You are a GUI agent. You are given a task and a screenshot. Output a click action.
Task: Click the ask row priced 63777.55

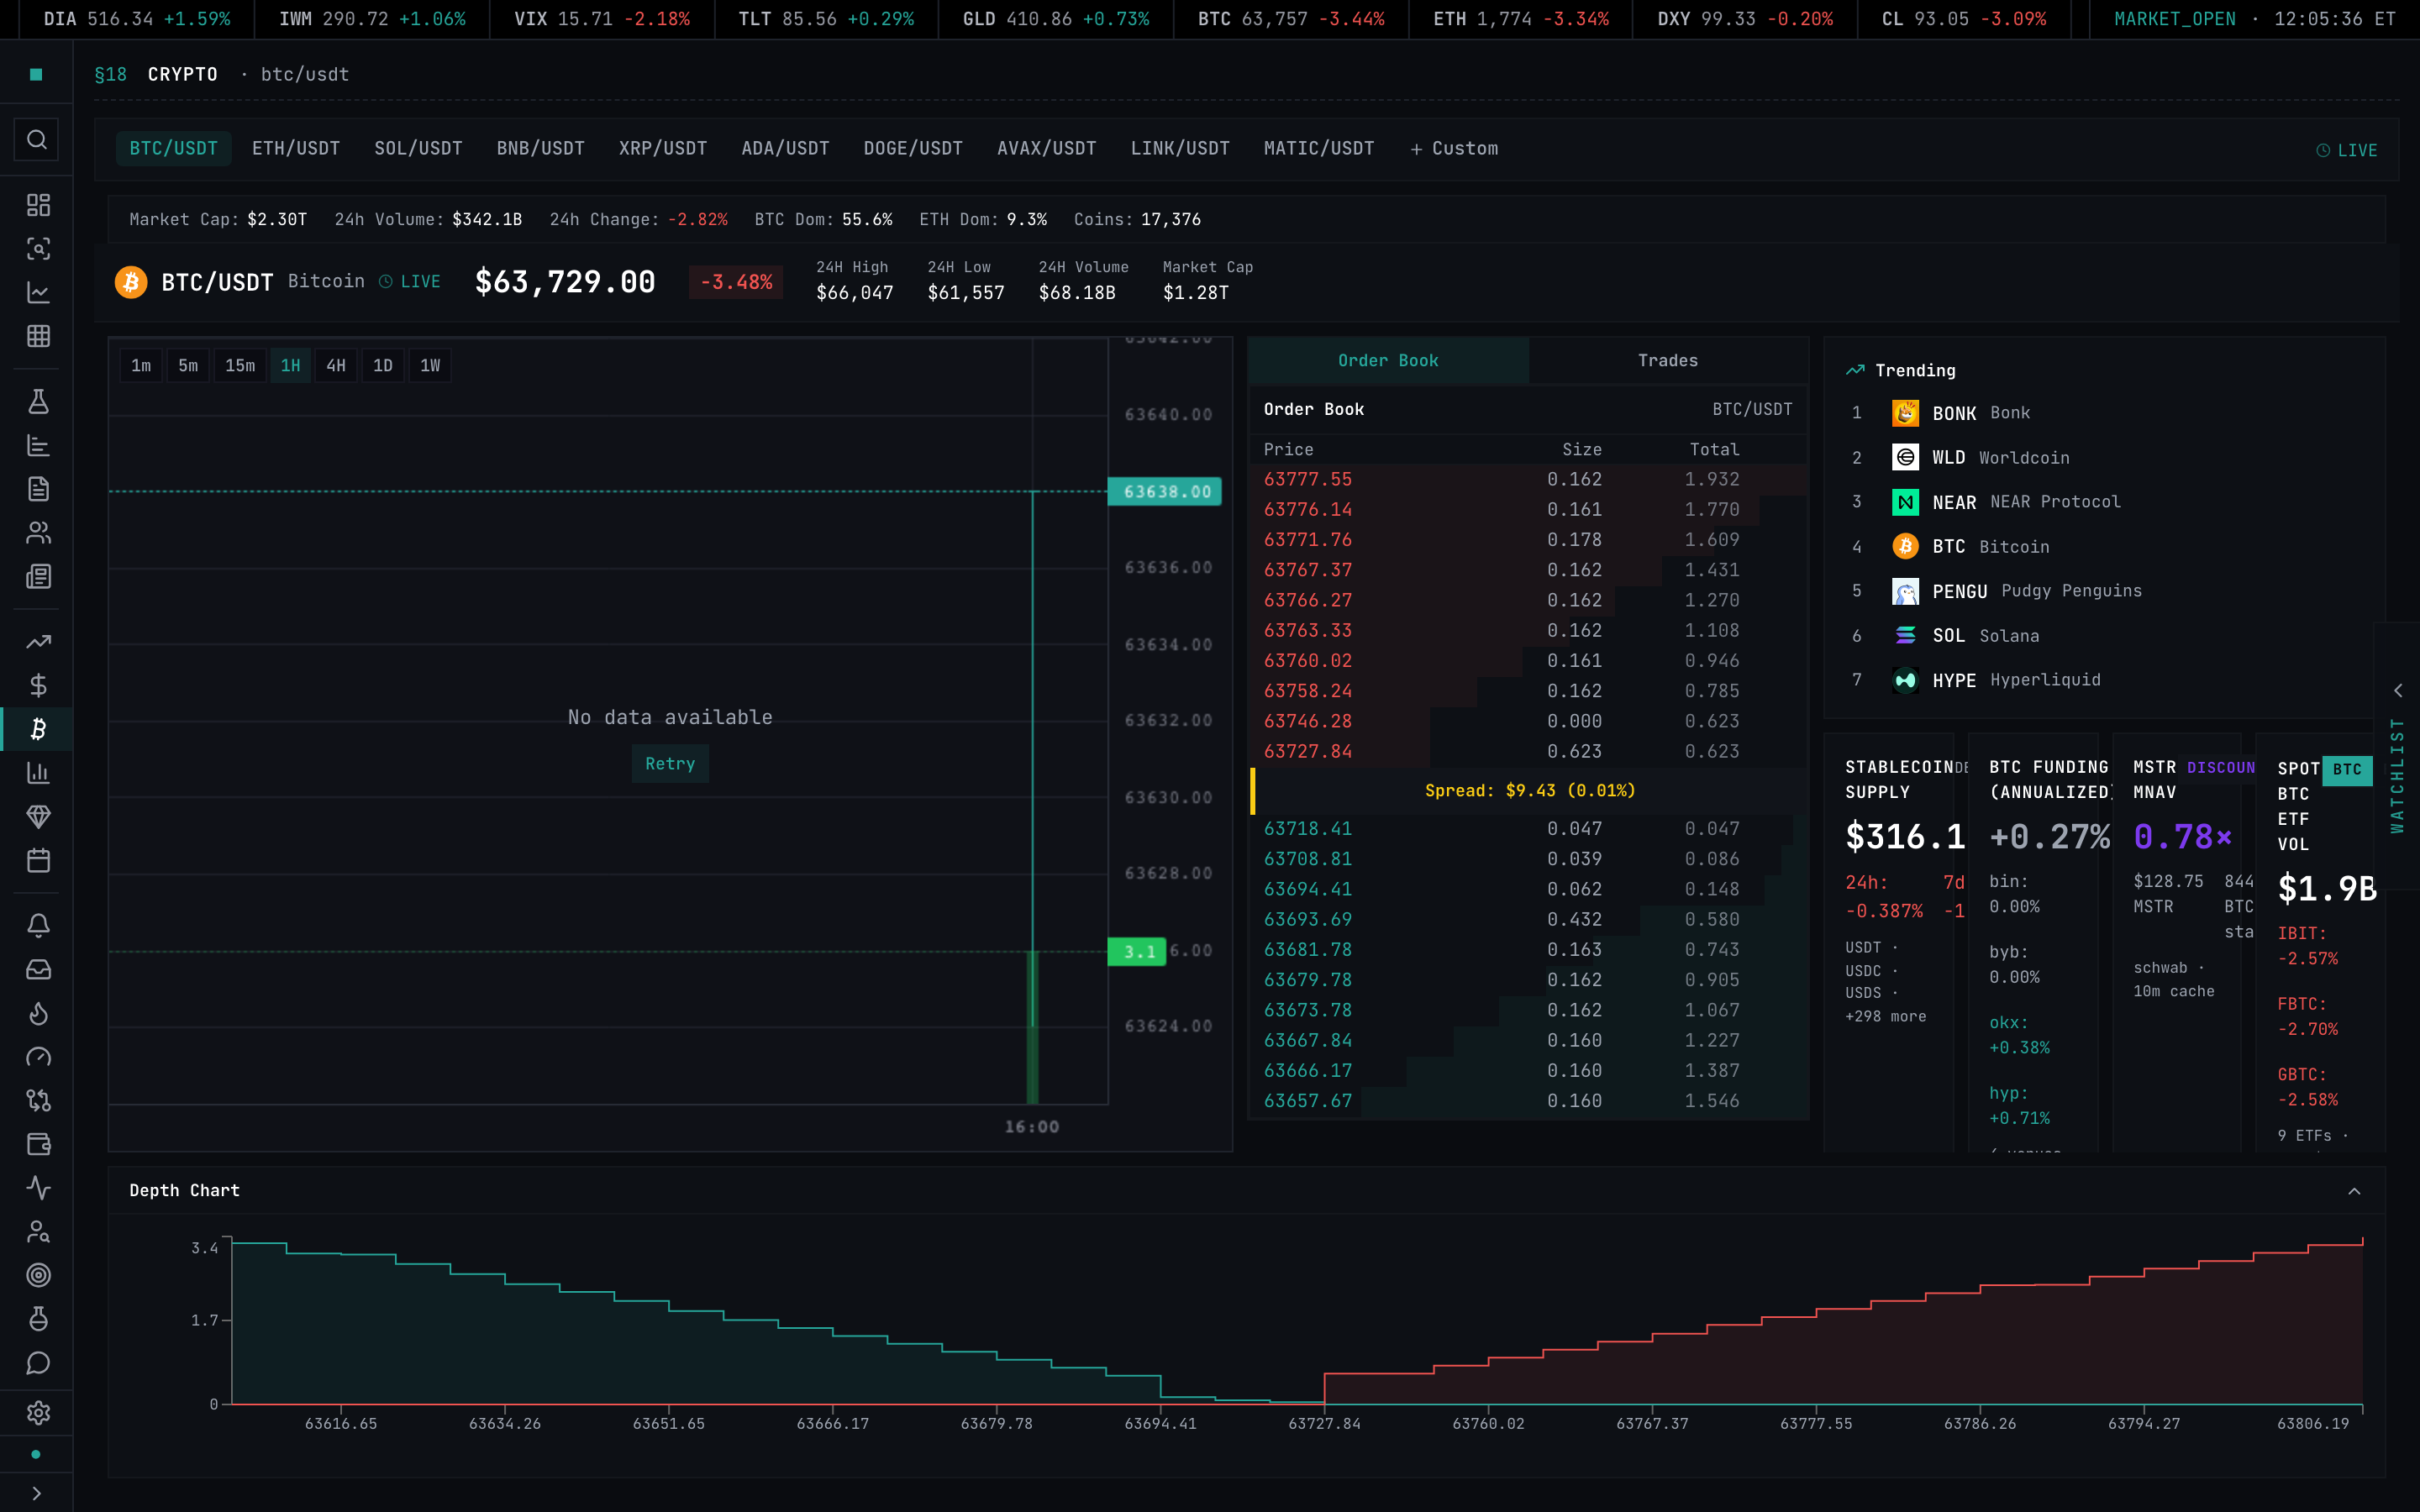[x=1528, y=480]
